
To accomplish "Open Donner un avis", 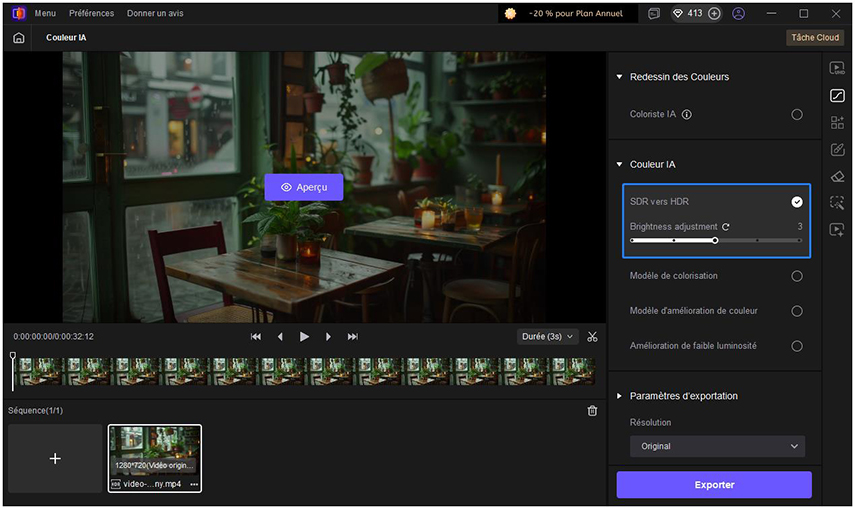I will coord(155,13).
